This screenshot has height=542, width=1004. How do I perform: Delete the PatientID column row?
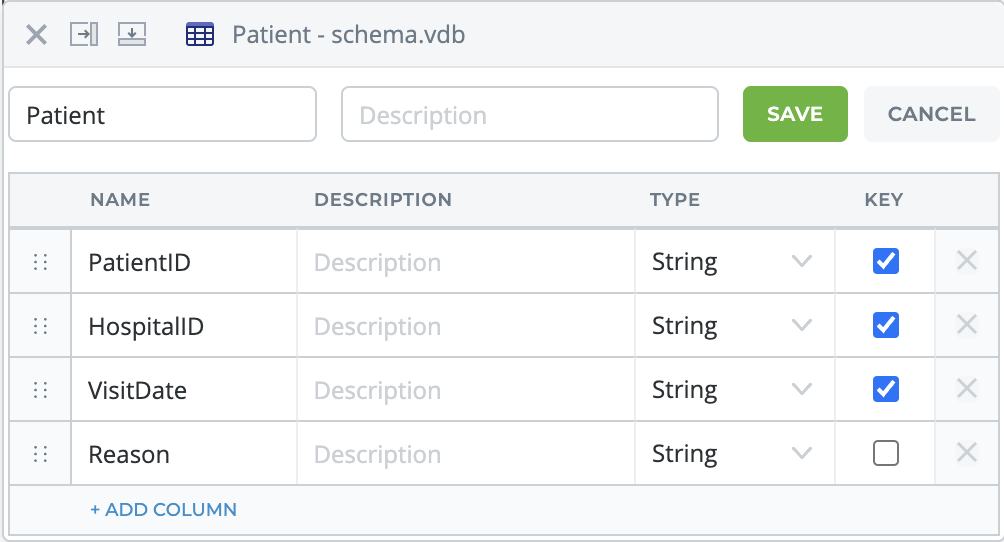click(x=966, y=262)
